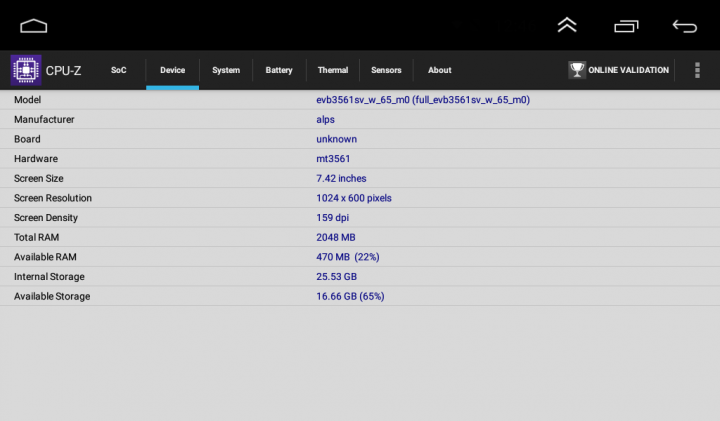Click the value 159 dpi
The image size is (720, 421).
click(x=332, y=218)
